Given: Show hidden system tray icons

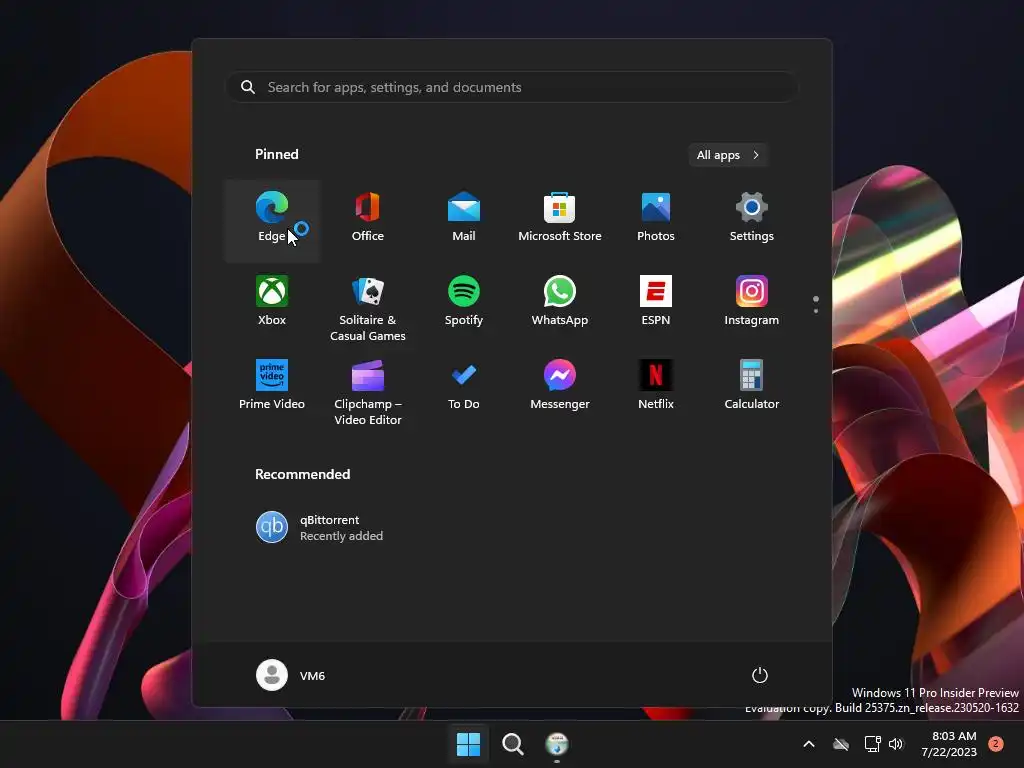Looking at the screenshot, I should [x=808, y=744].
